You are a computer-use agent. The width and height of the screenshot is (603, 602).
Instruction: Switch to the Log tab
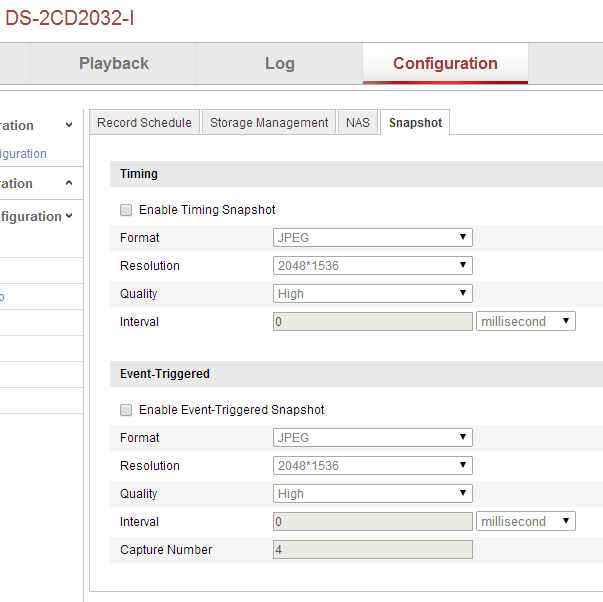pos(280,63)
